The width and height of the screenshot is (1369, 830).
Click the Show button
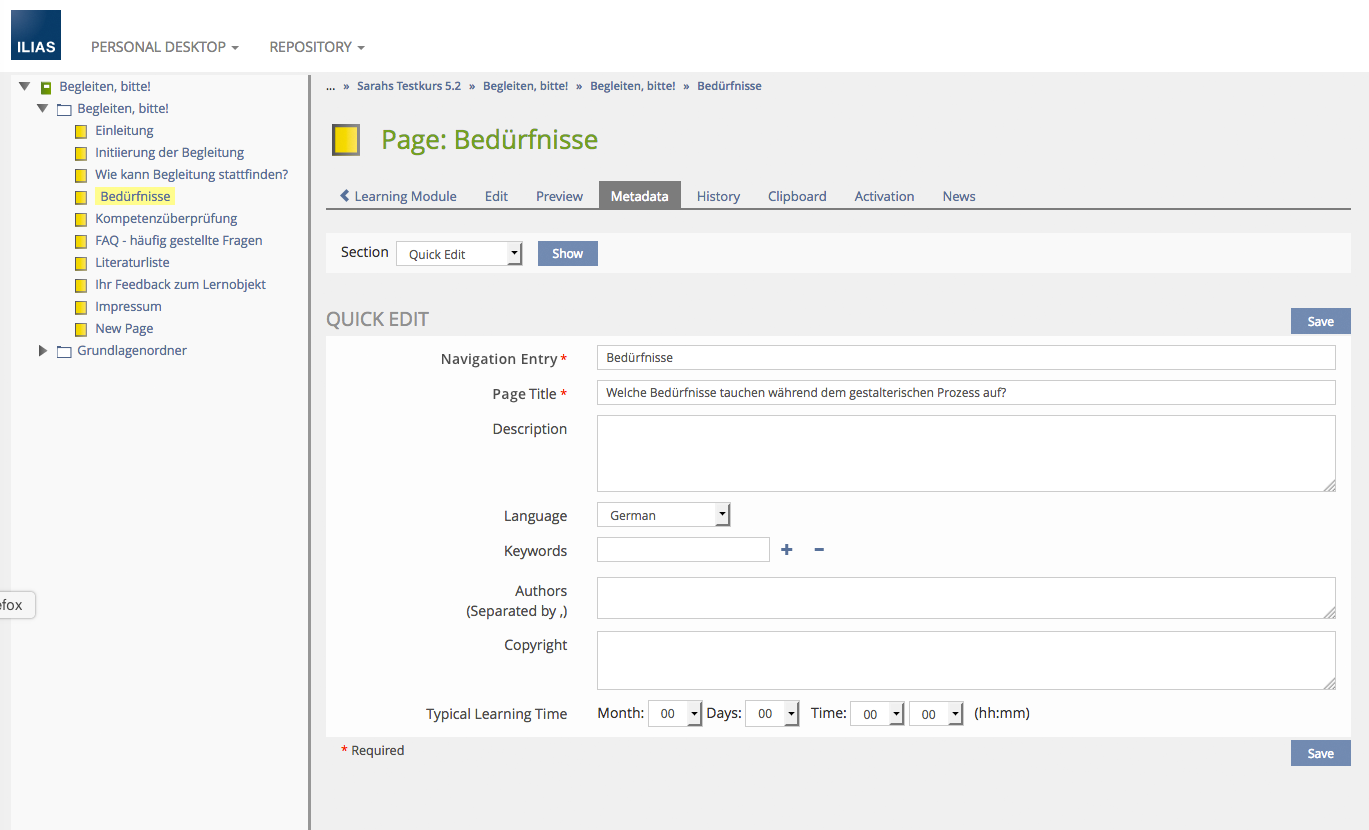(x=567, y=253)
